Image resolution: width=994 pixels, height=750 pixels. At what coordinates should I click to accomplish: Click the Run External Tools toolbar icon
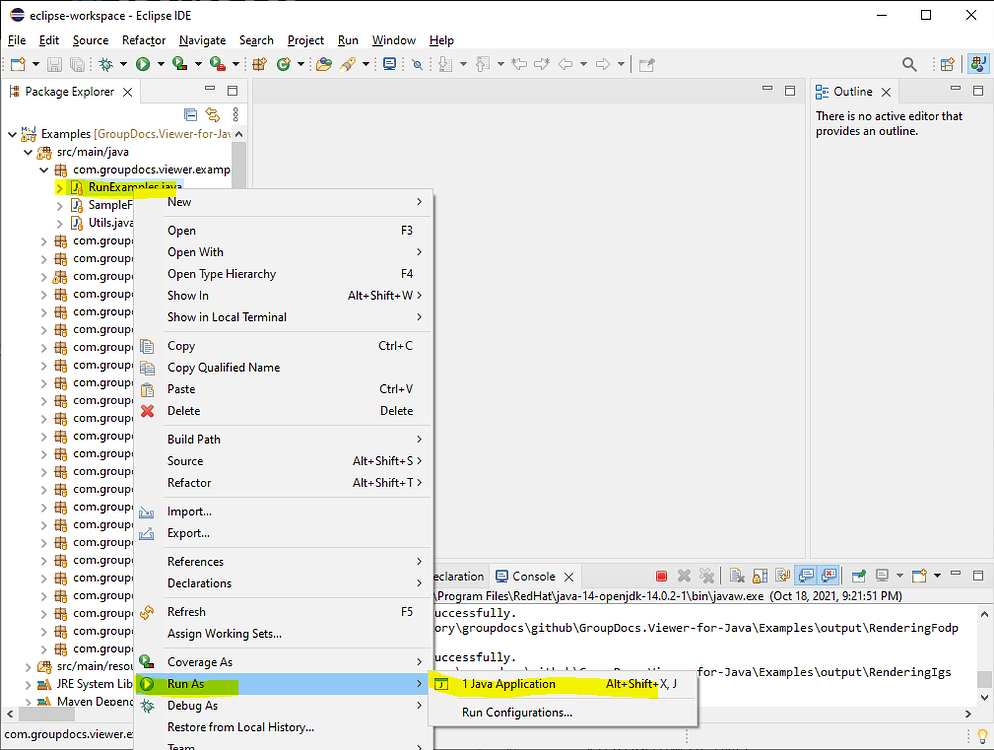pyautogui.click(x=217, y=64)
